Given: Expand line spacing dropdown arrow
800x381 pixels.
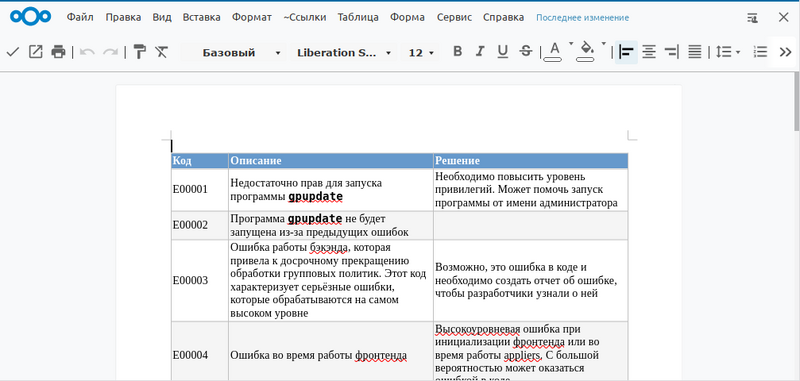Looking at the screenshot, I should click(x=738, y=53).
